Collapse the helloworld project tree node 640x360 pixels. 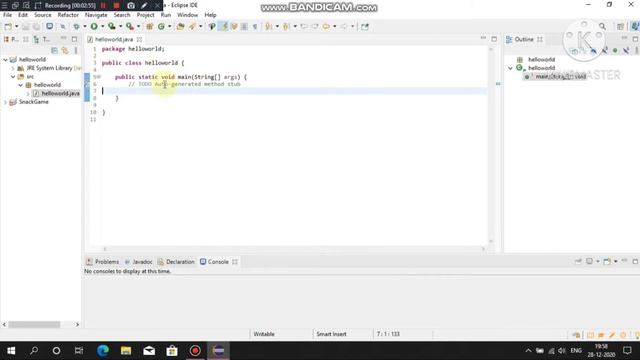pyautogui.click(x=5, y=60)
